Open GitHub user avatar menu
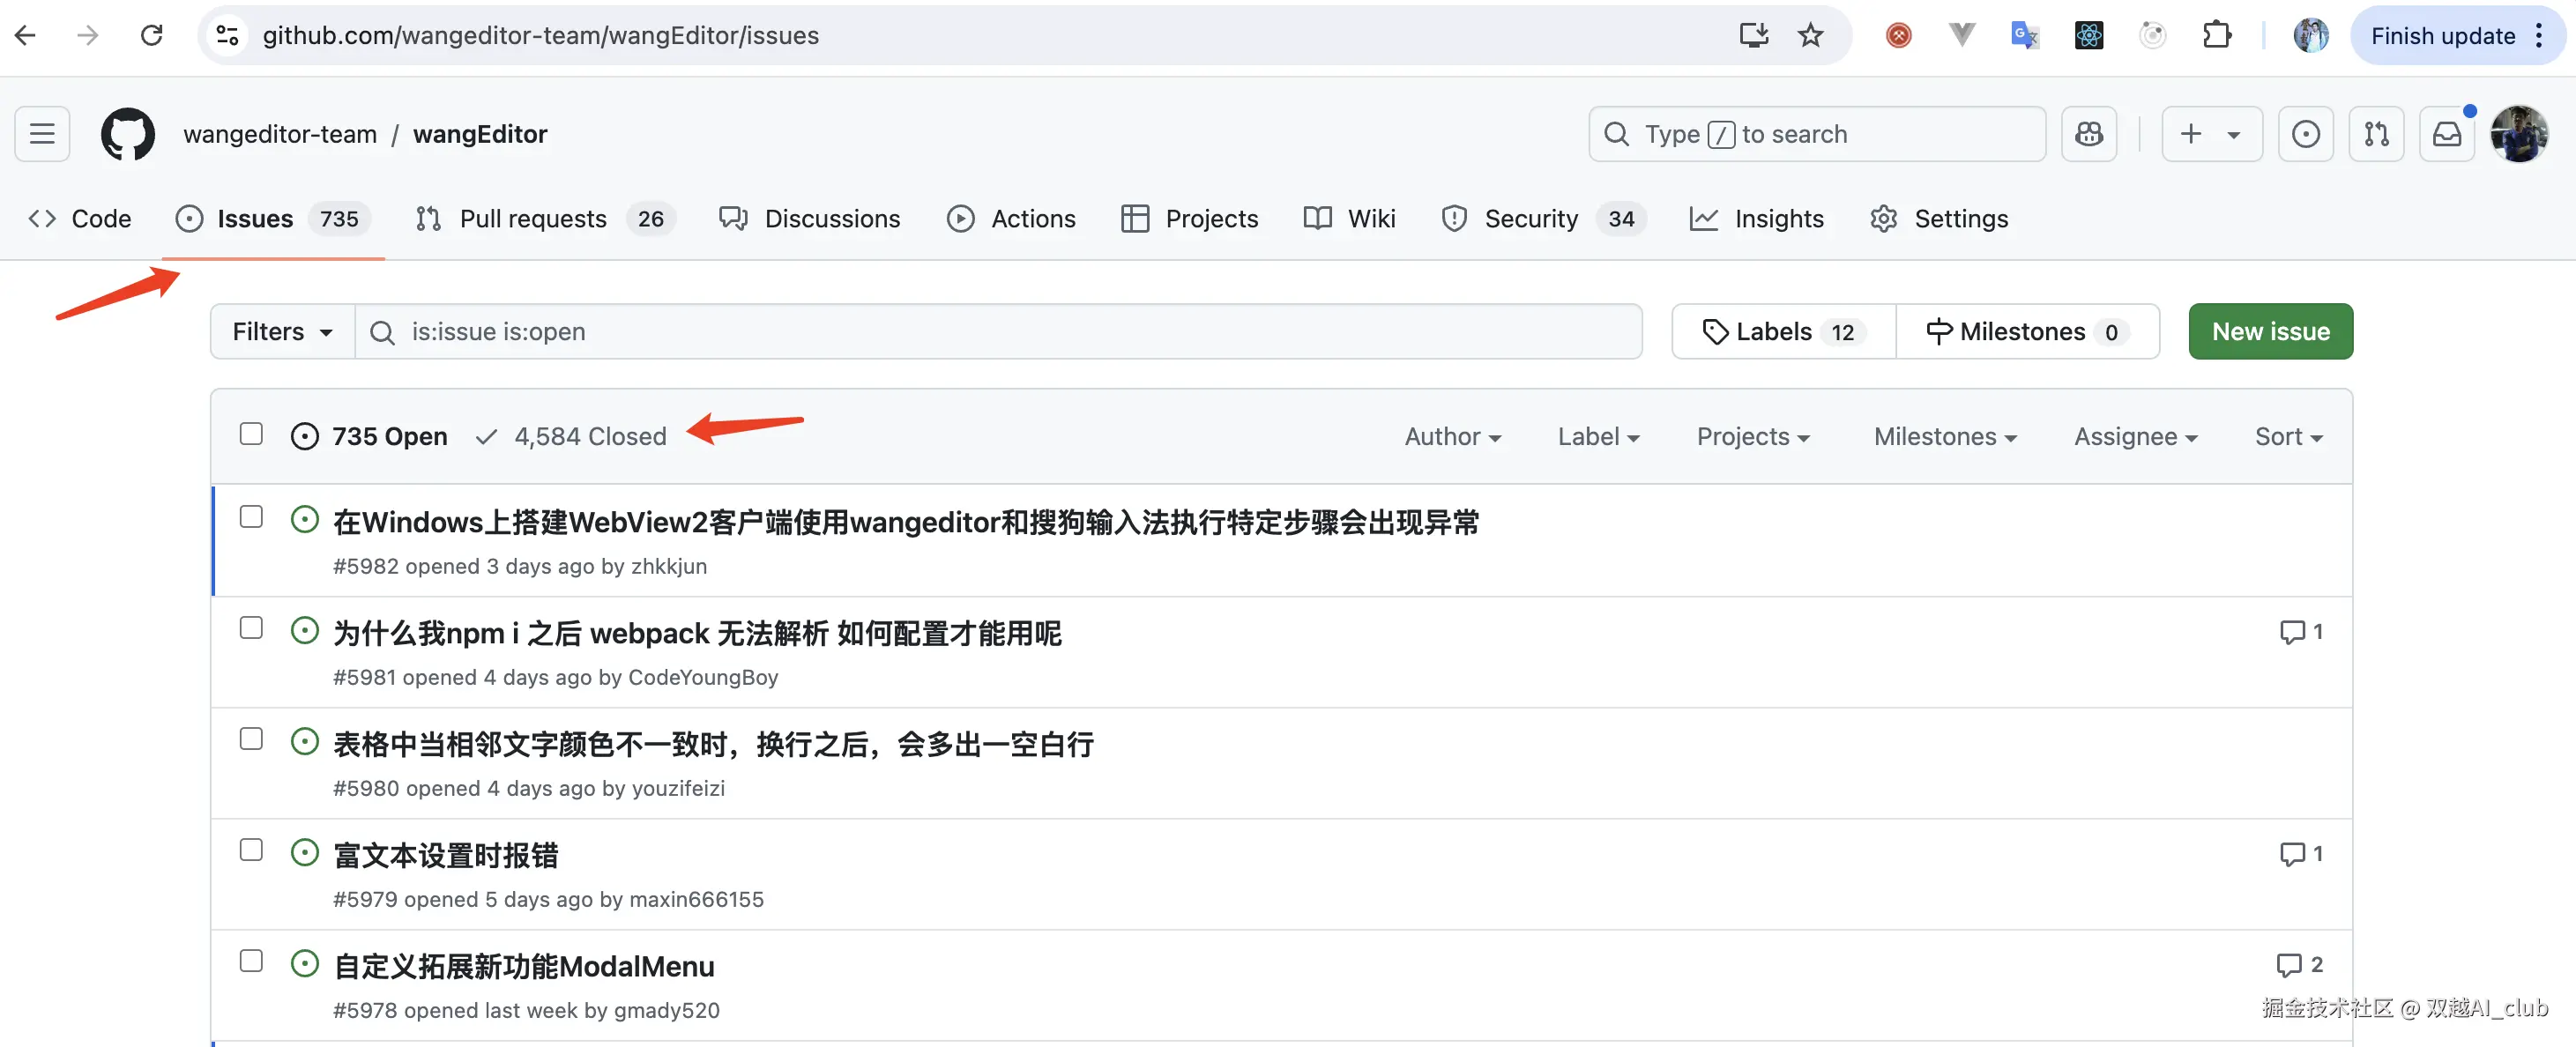Viewport: 2576px width, 1047px height. [2518, 134]
